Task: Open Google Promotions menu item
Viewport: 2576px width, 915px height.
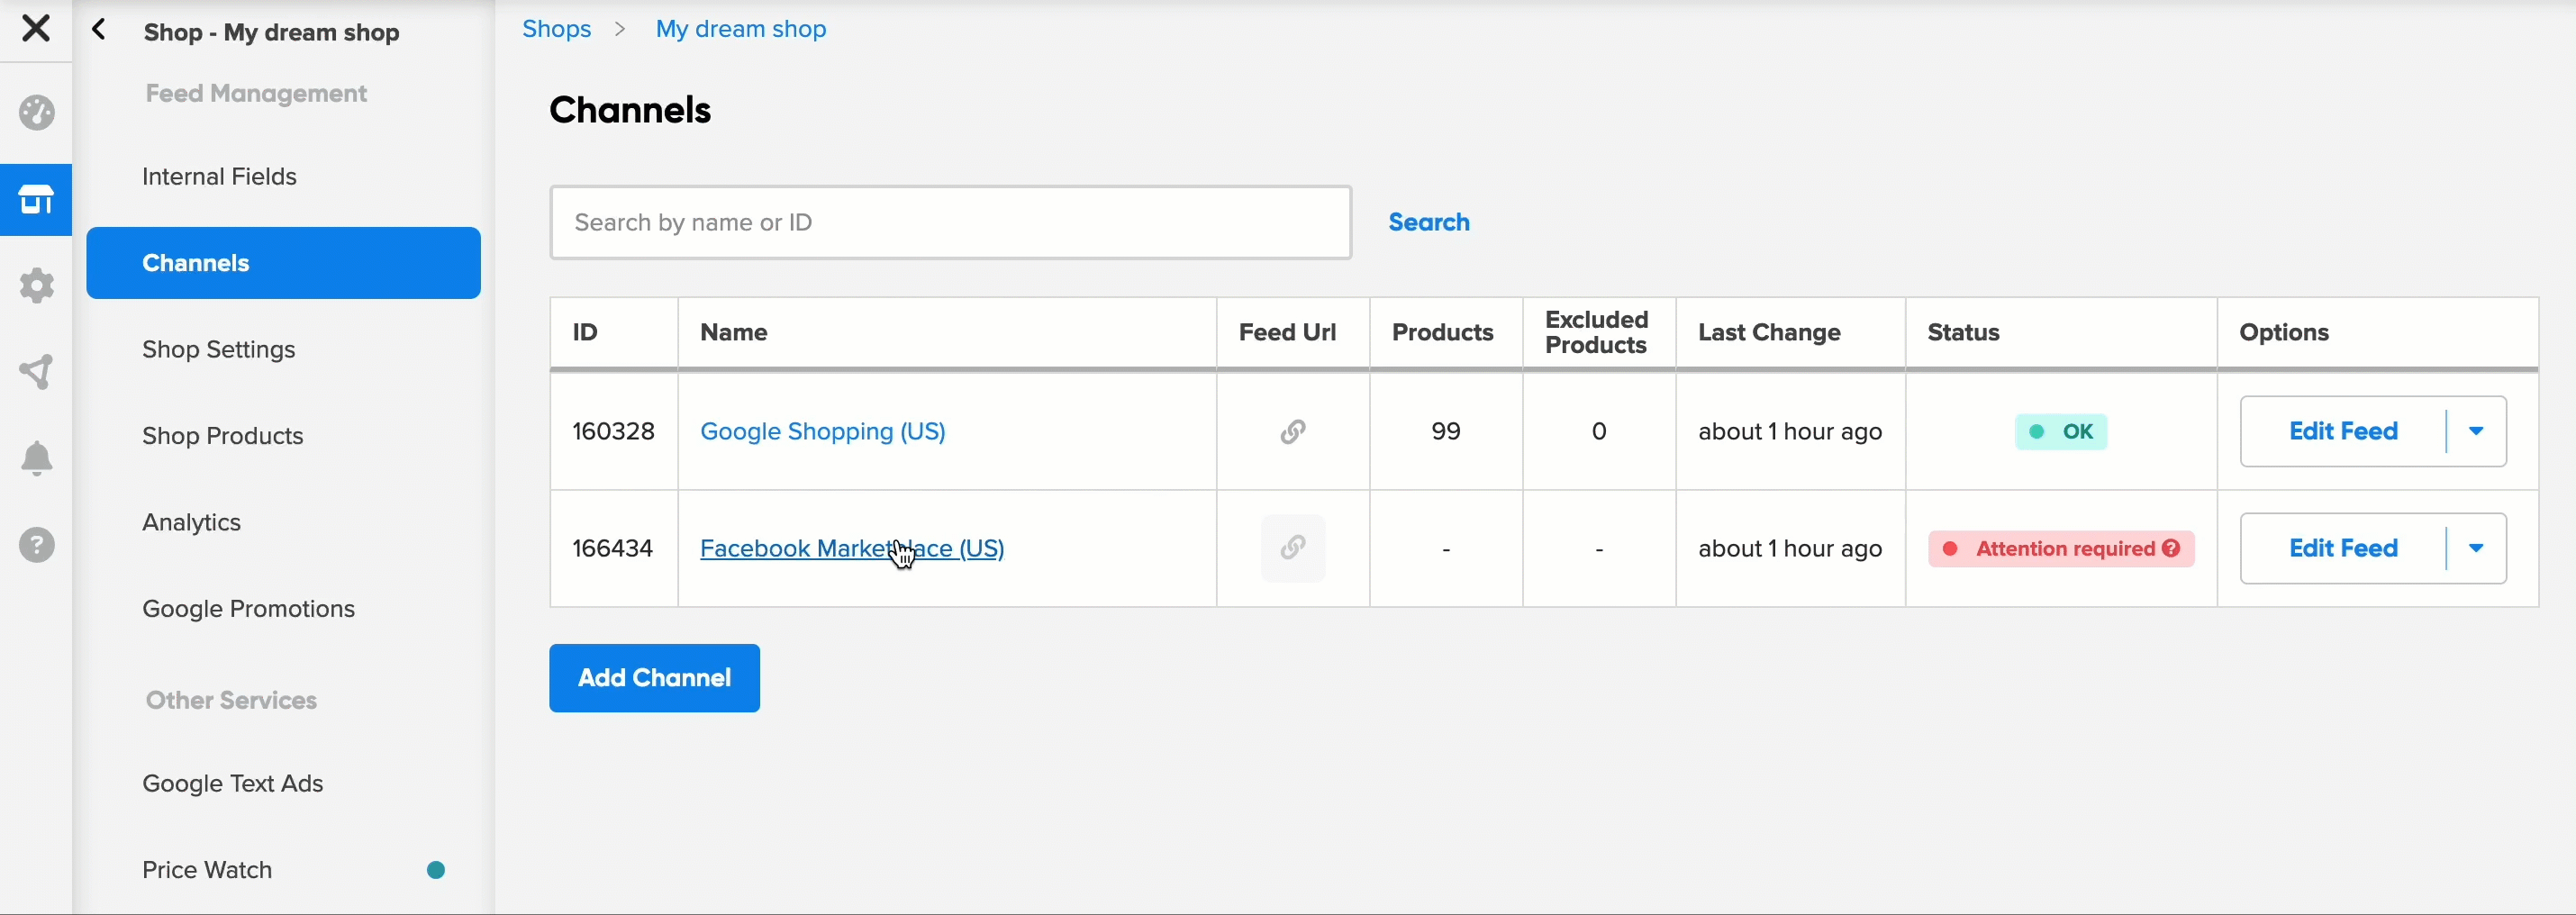Action: pos(248,609)
